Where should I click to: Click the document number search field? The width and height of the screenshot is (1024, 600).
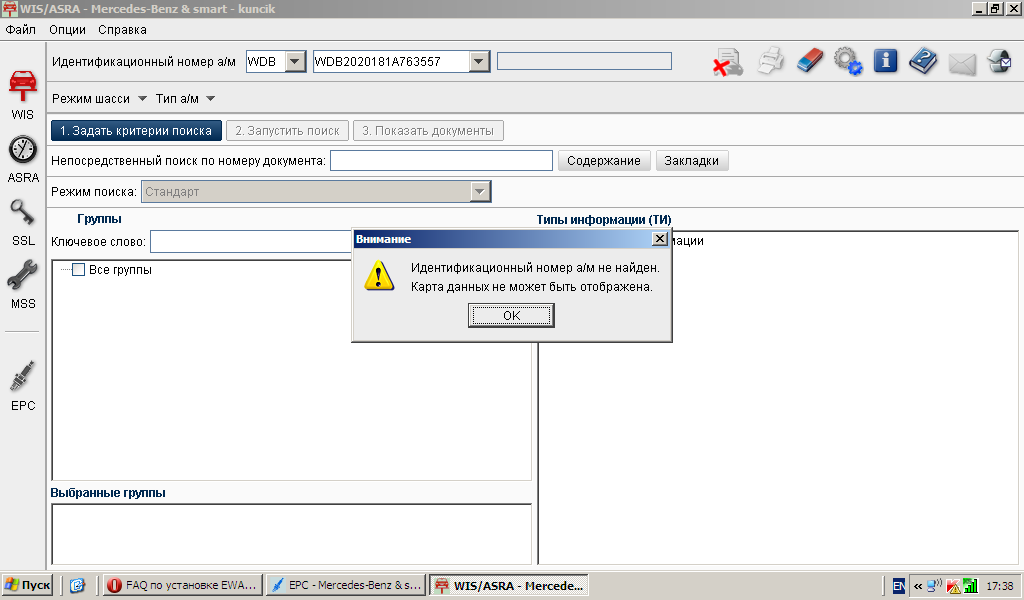[x=441, y=161]
